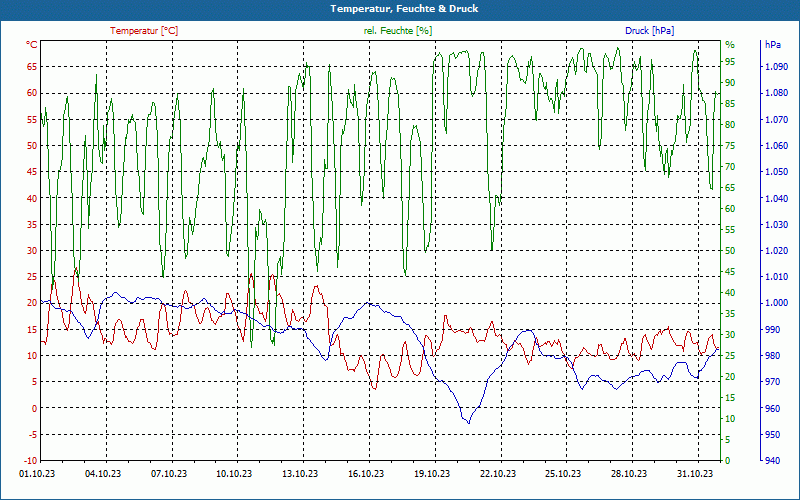Click the chart title 'Temperatur, Feuchte & Druck'

(404, 9)
